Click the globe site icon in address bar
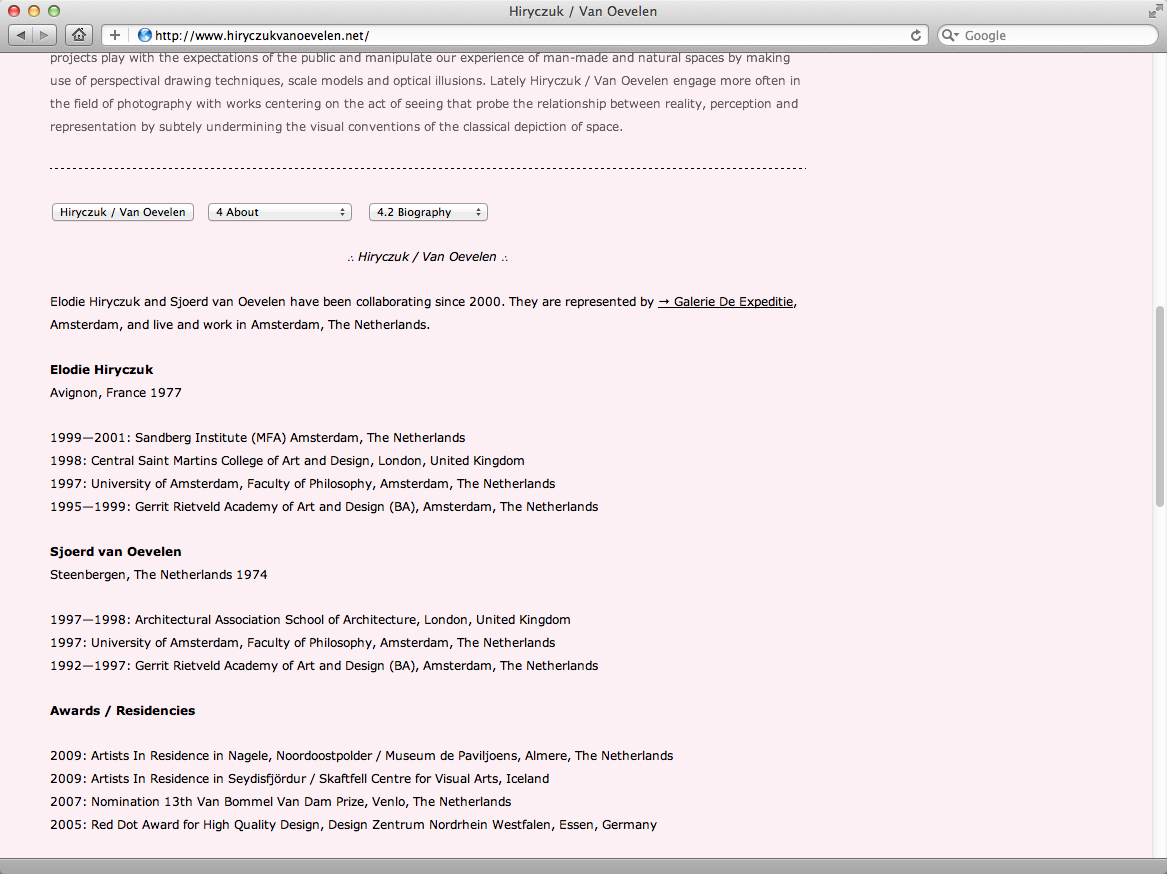This screenshot has width=1167, height=874. point(145,35)
